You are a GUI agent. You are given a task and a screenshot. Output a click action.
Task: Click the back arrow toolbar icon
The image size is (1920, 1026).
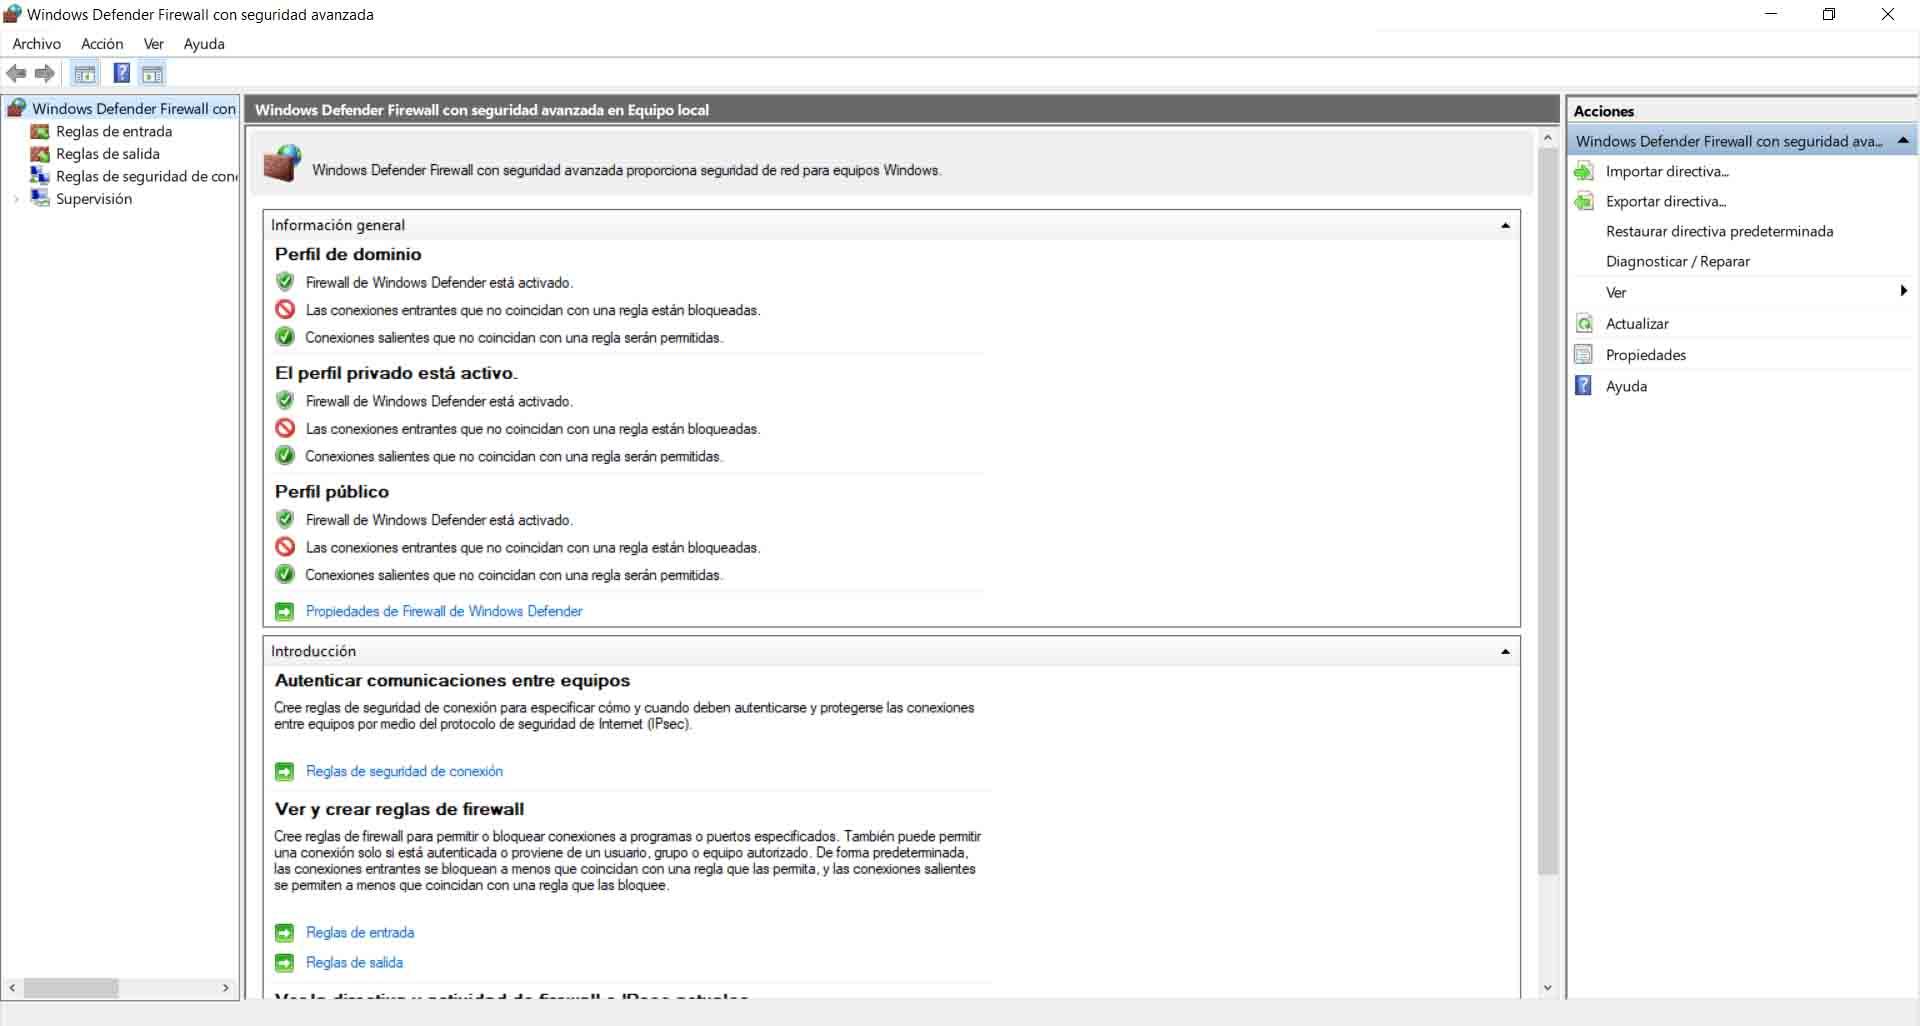16,73
